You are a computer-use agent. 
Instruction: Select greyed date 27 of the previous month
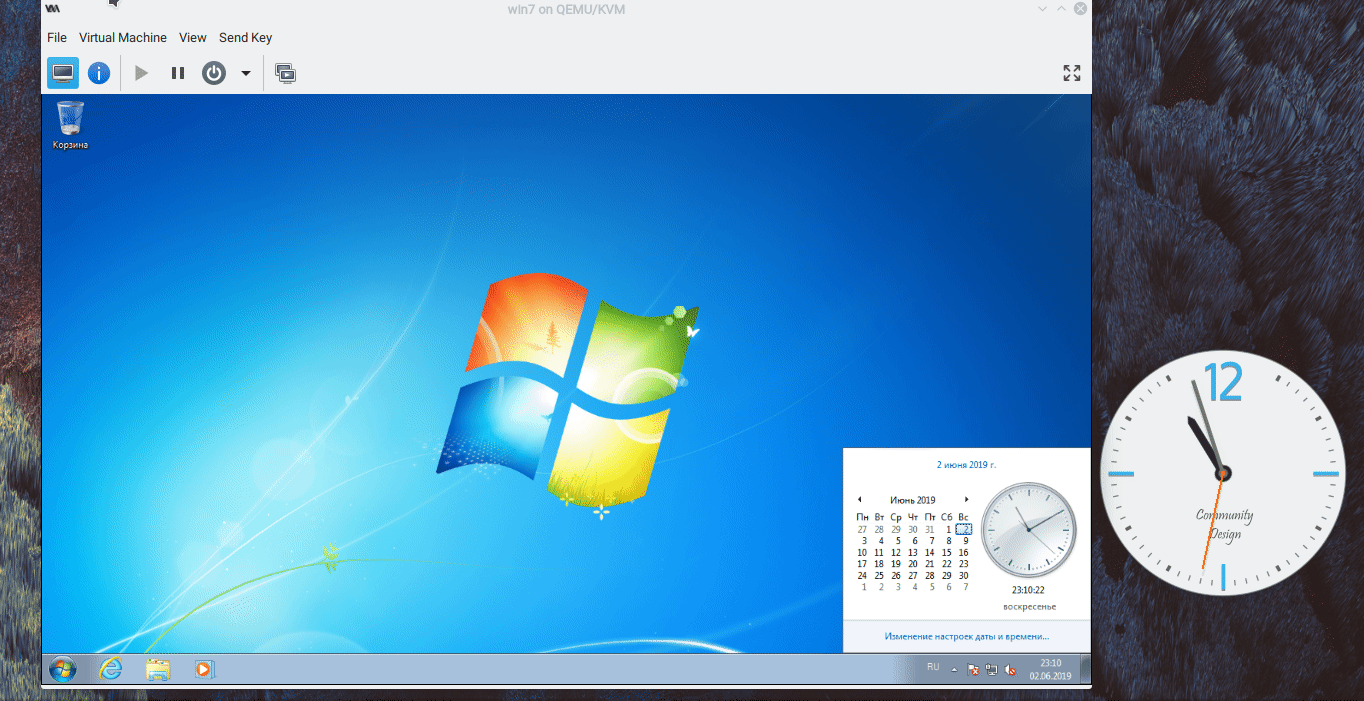point(862,529)
